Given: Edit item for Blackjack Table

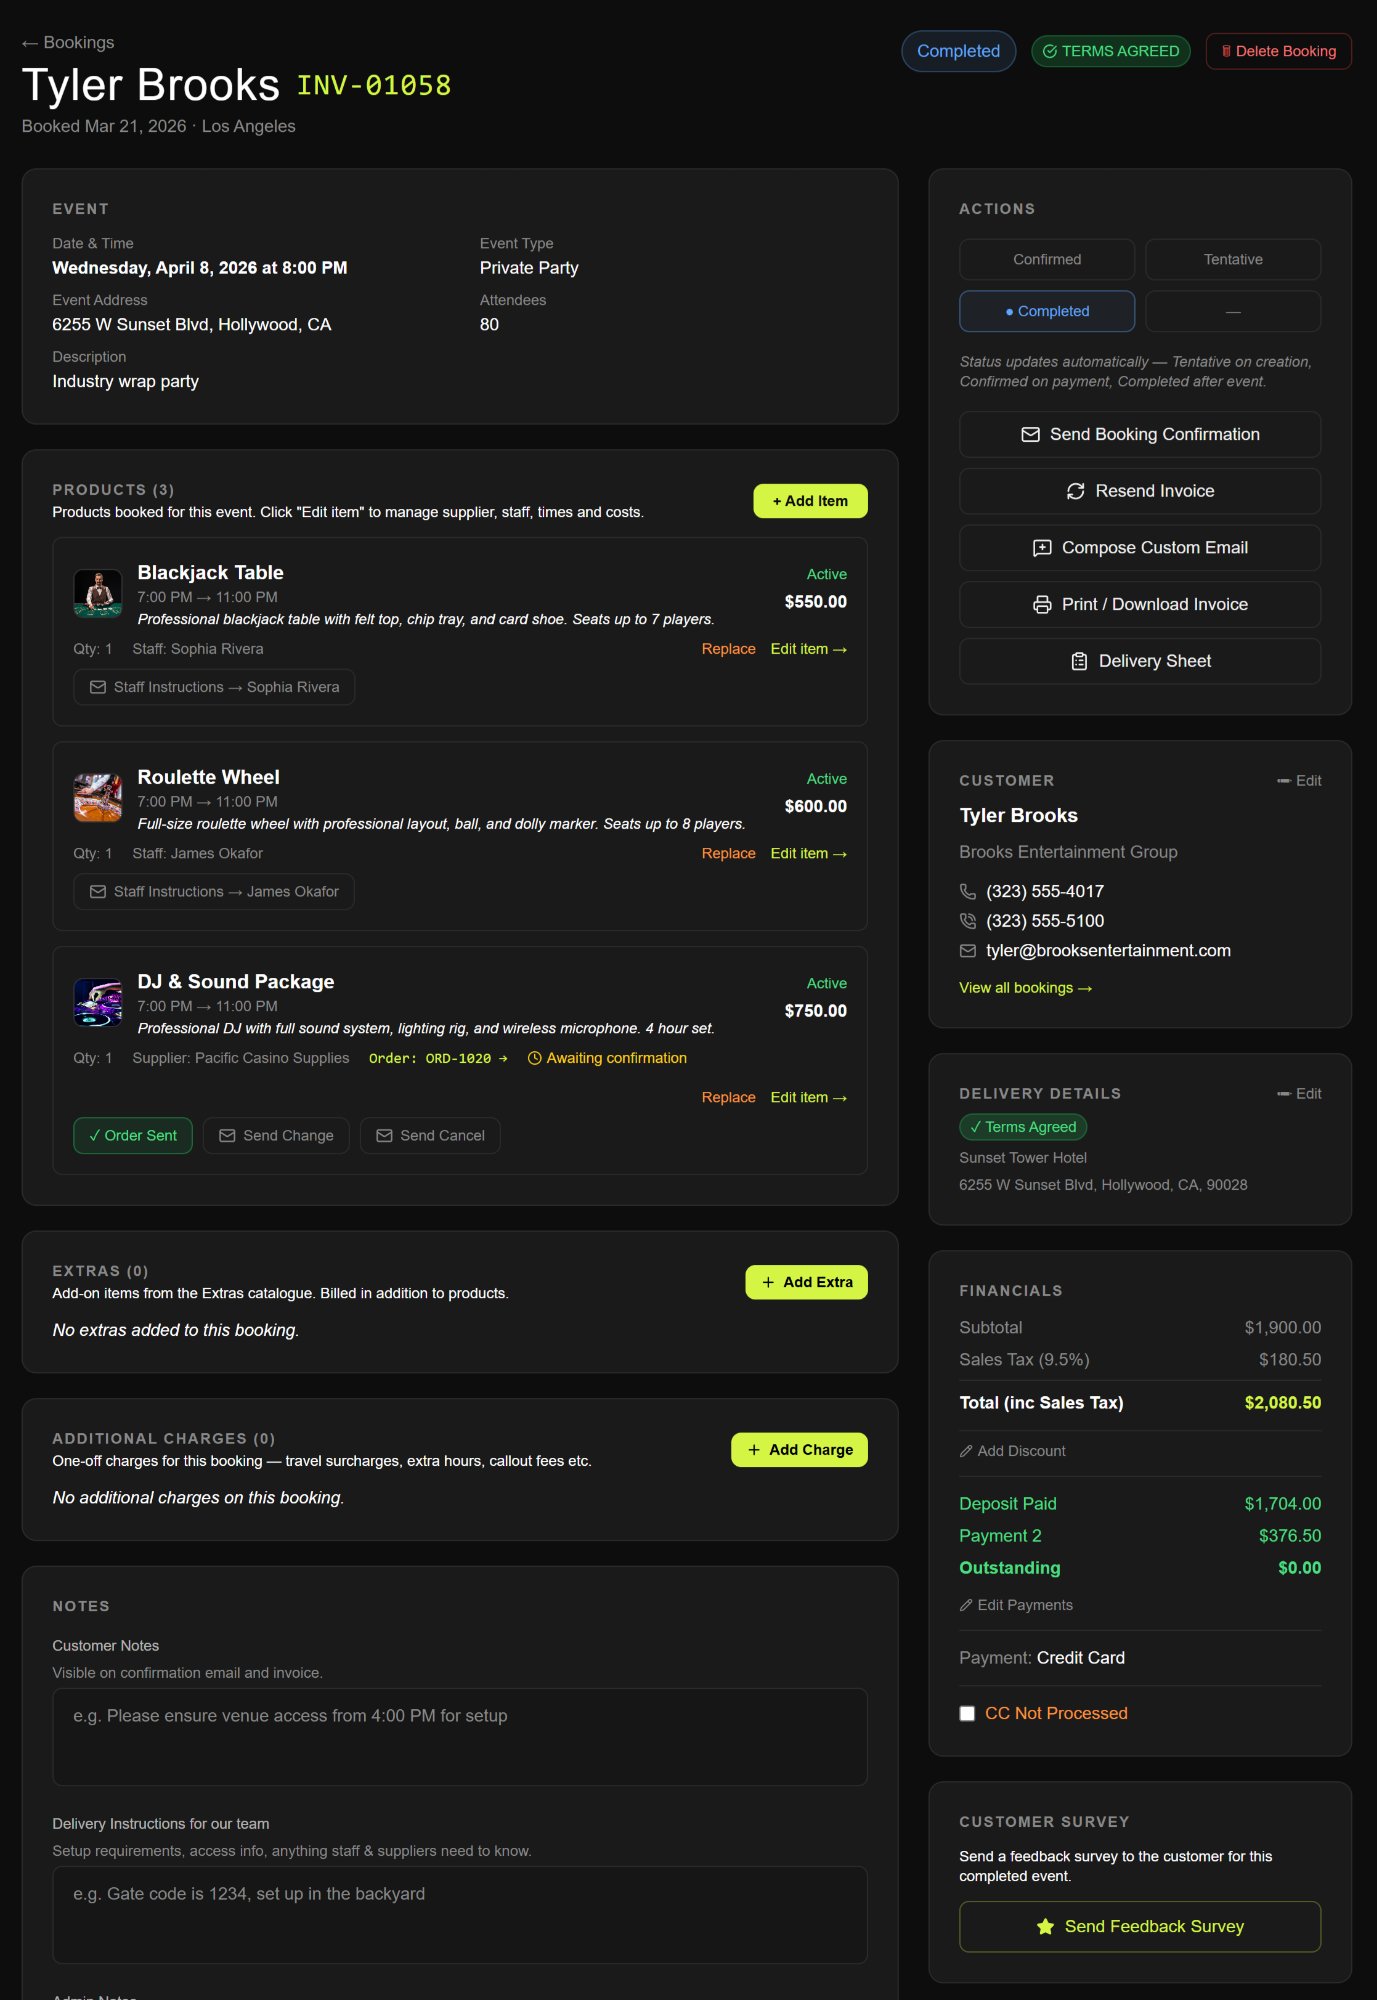Looking at the screenshot, I should pyautogui.click(x=808, y=649).
